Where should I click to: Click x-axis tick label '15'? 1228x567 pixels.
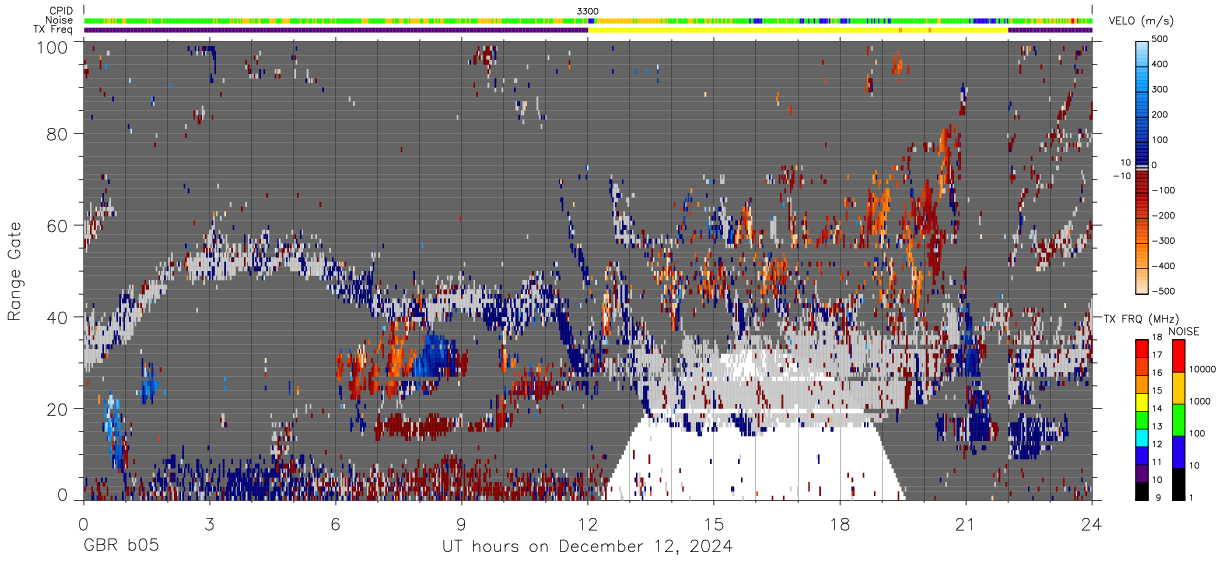(714, 523)
